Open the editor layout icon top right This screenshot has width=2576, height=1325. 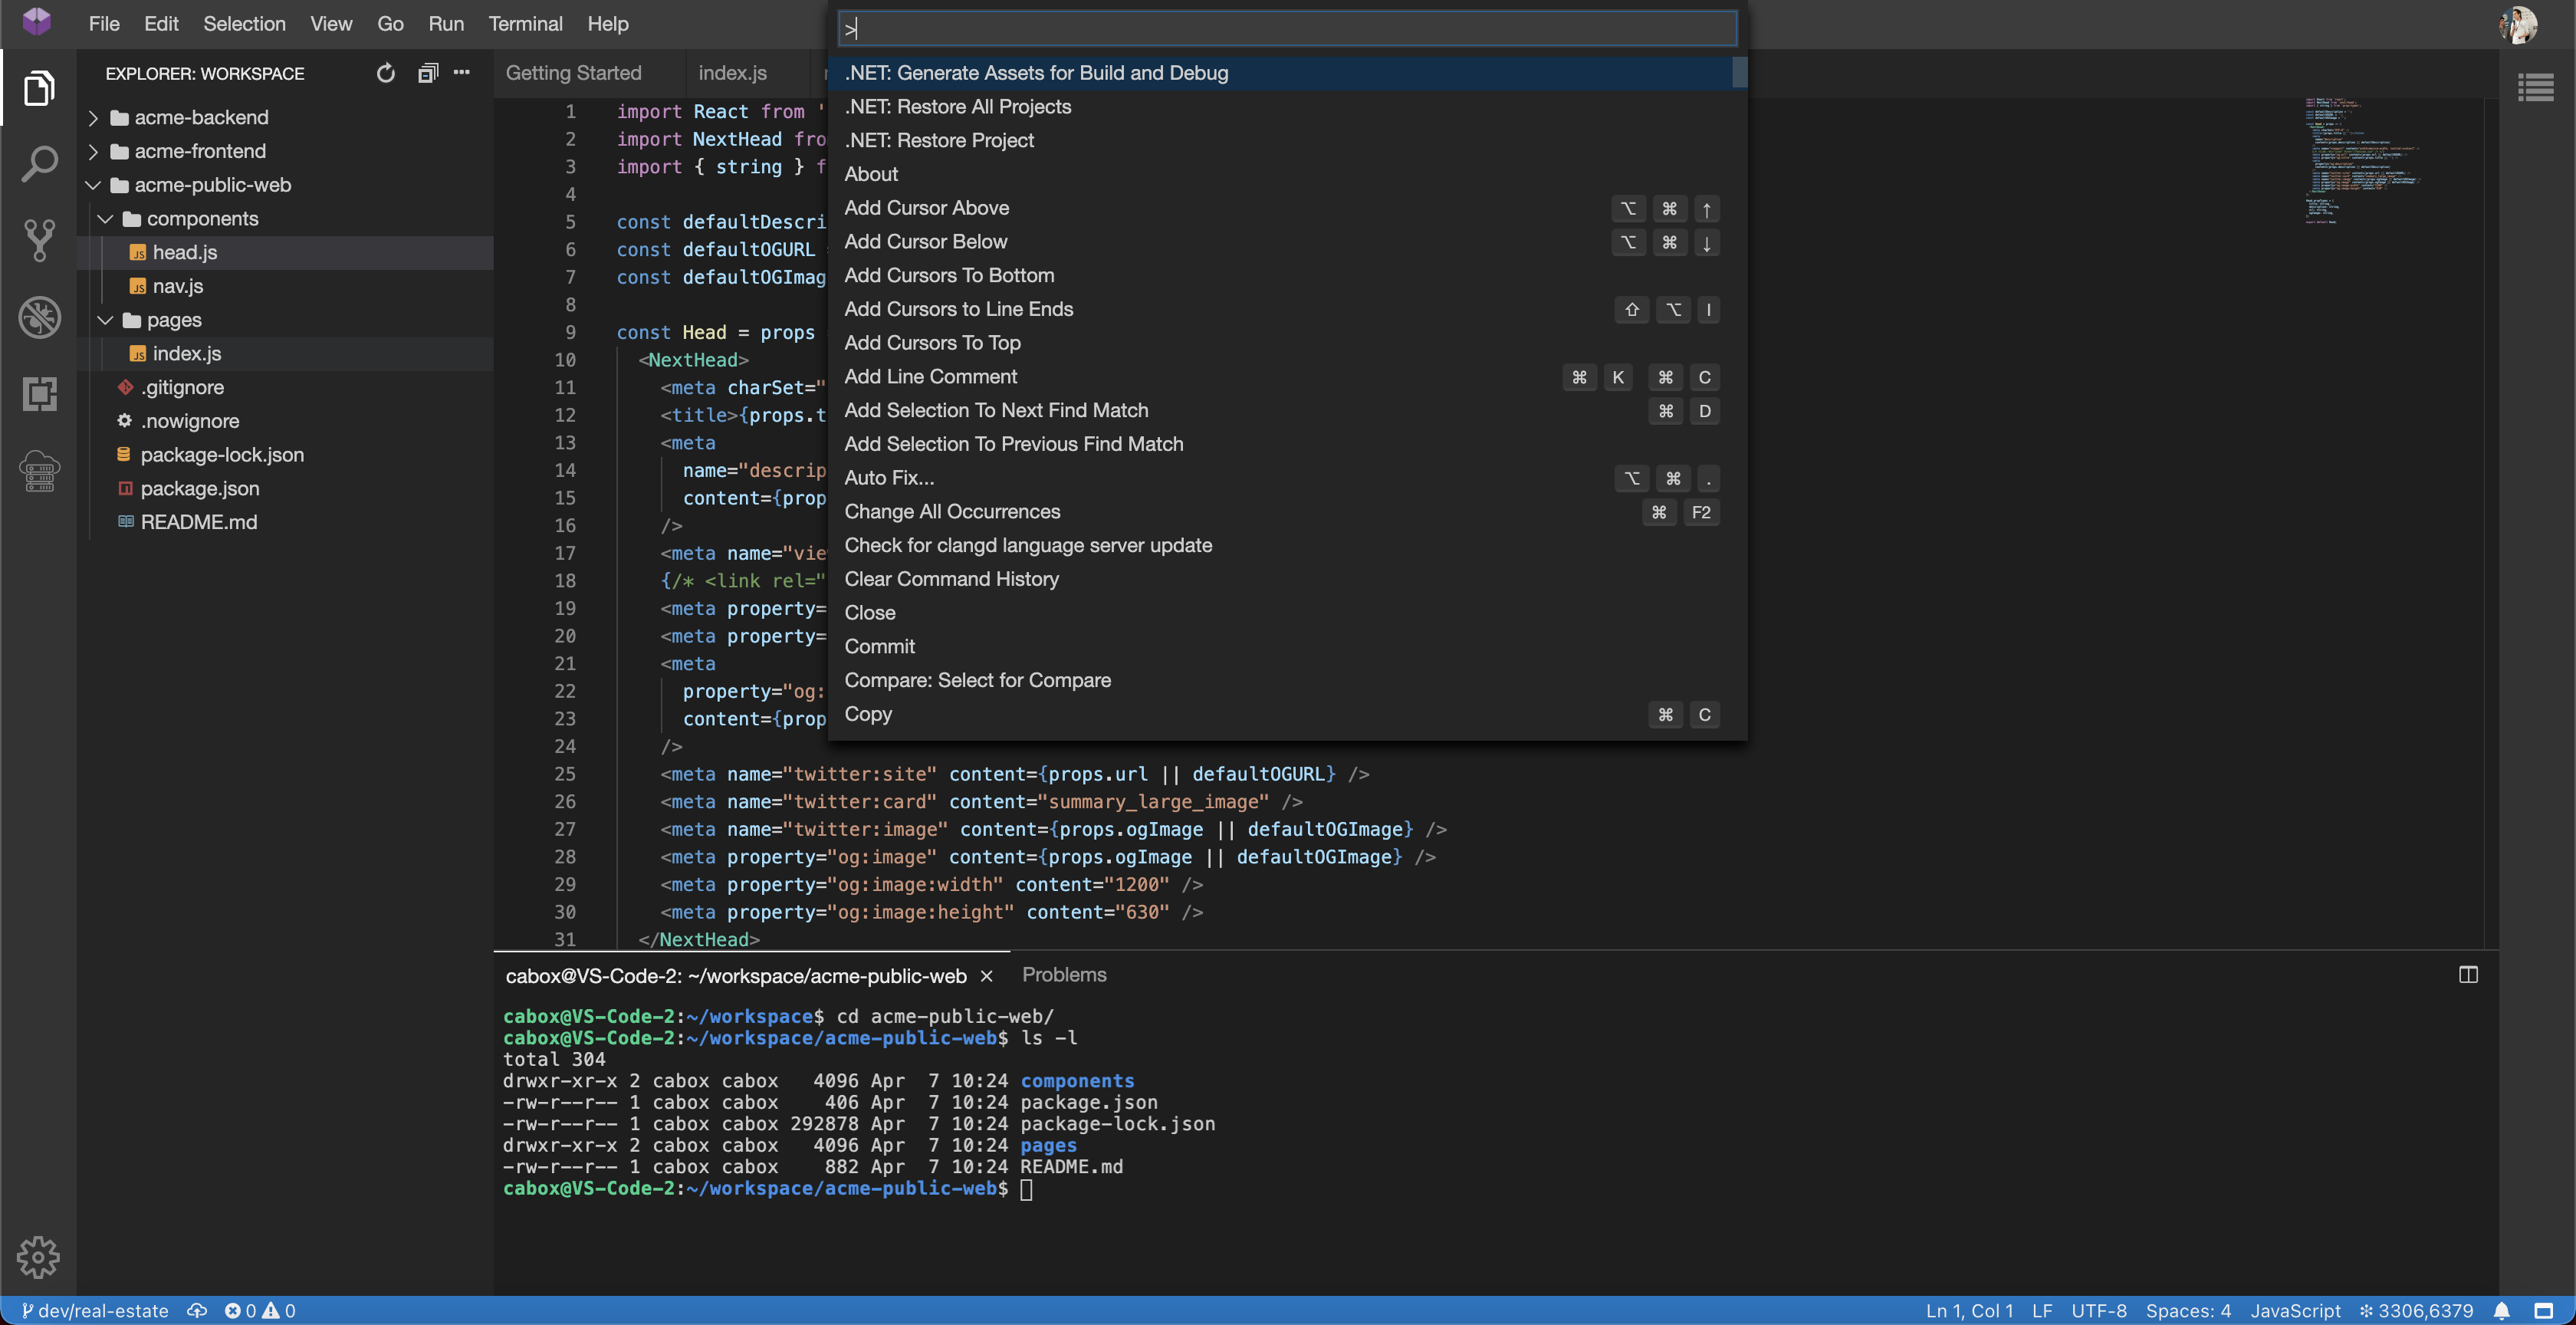(x=2537, y=88)
